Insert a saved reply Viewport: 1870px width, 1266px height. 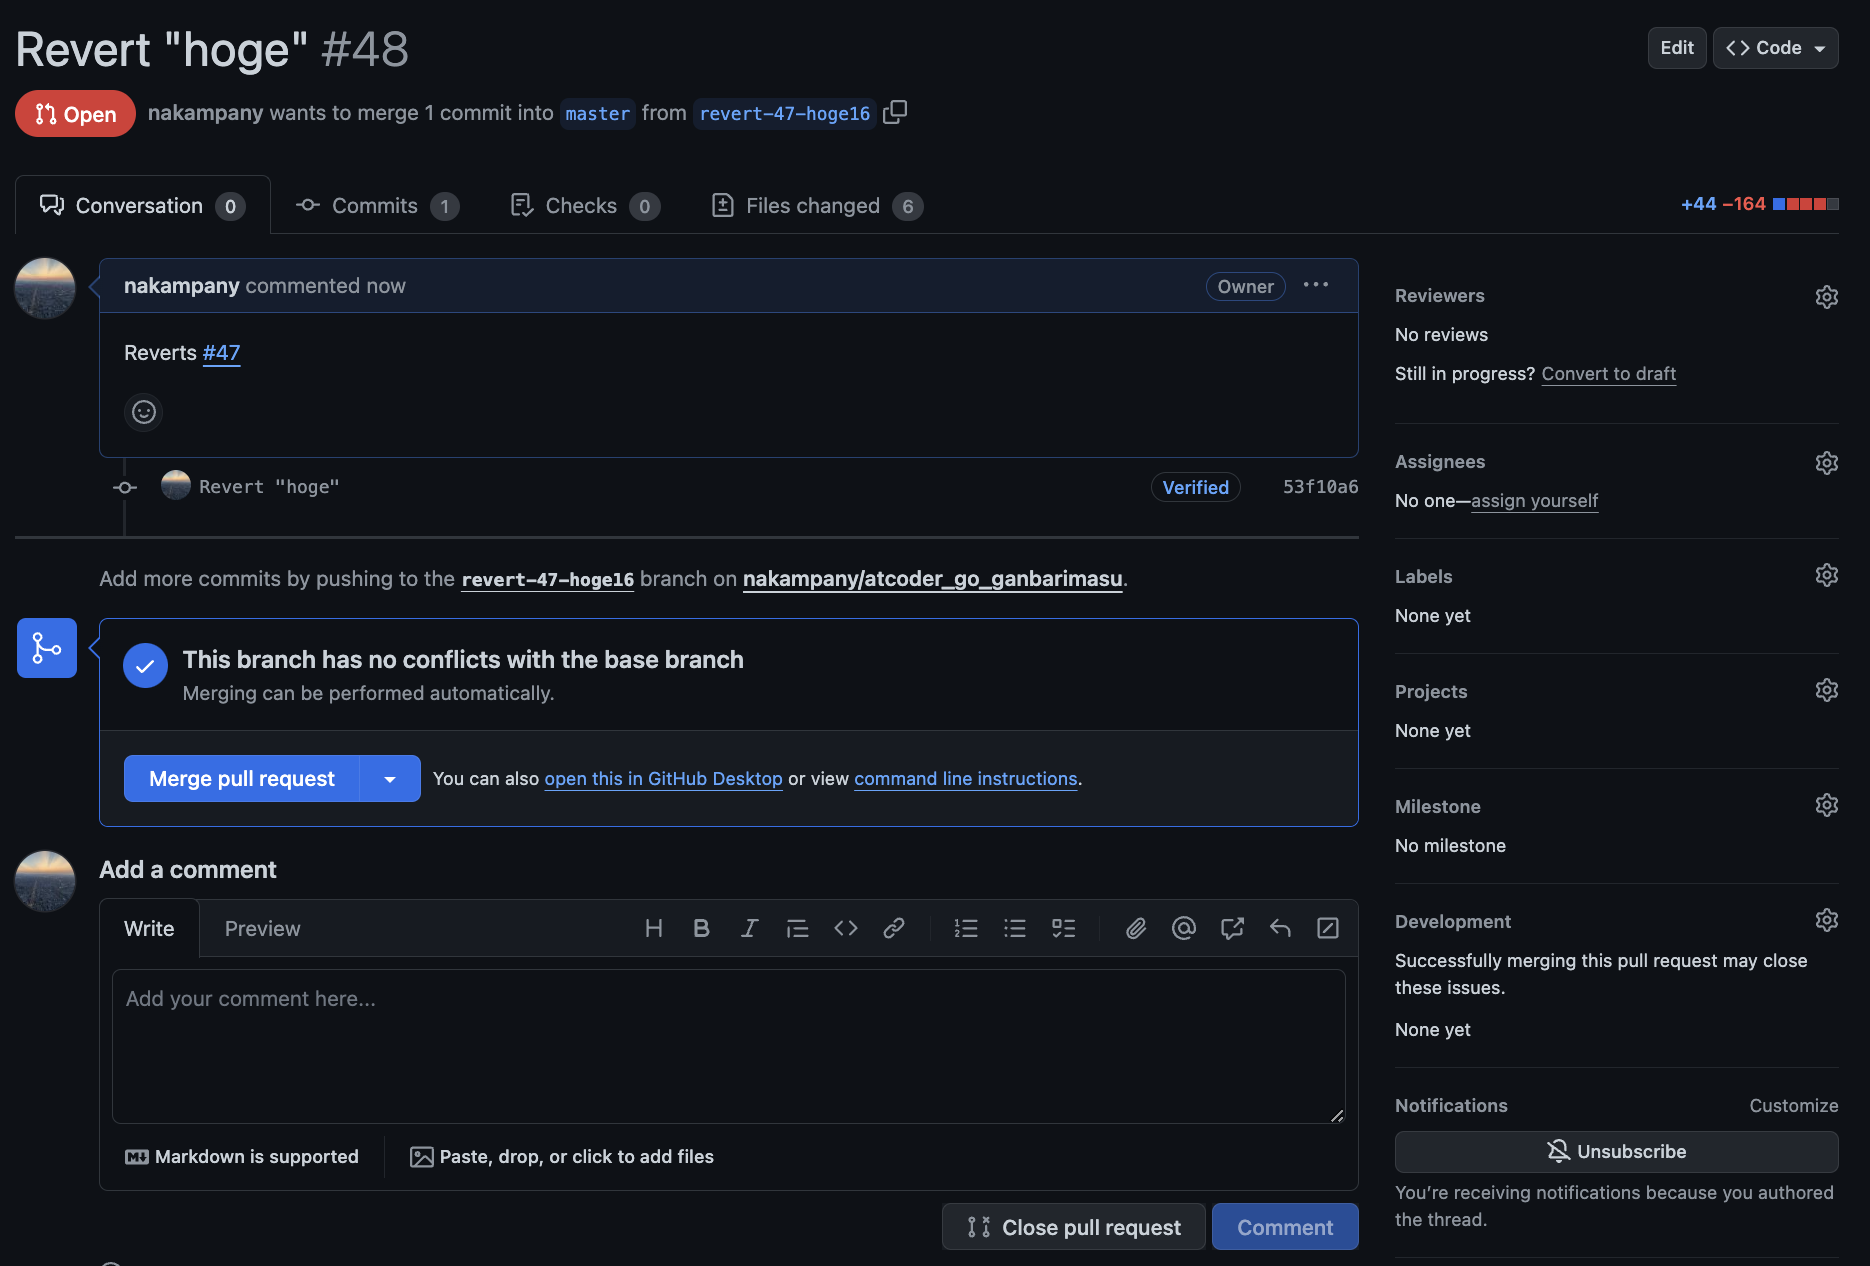[x=1280, y=928]
